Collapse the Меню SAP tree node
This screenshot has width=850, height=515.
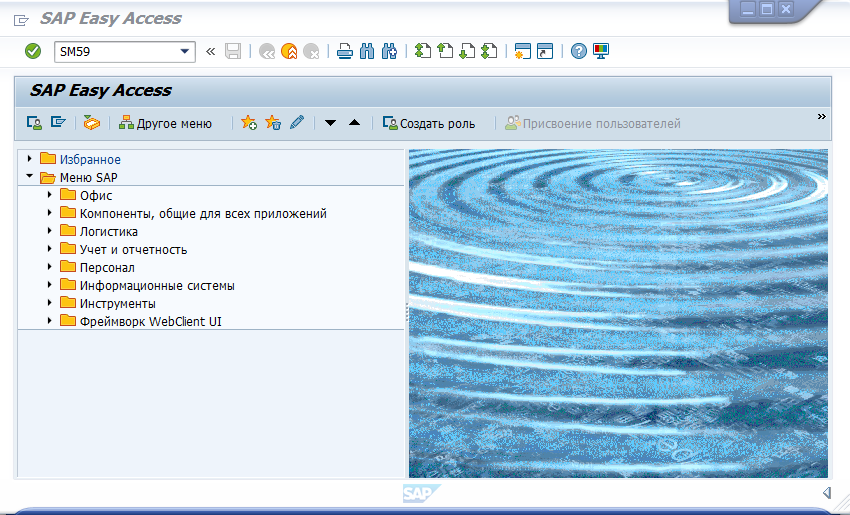coord(30,177)
